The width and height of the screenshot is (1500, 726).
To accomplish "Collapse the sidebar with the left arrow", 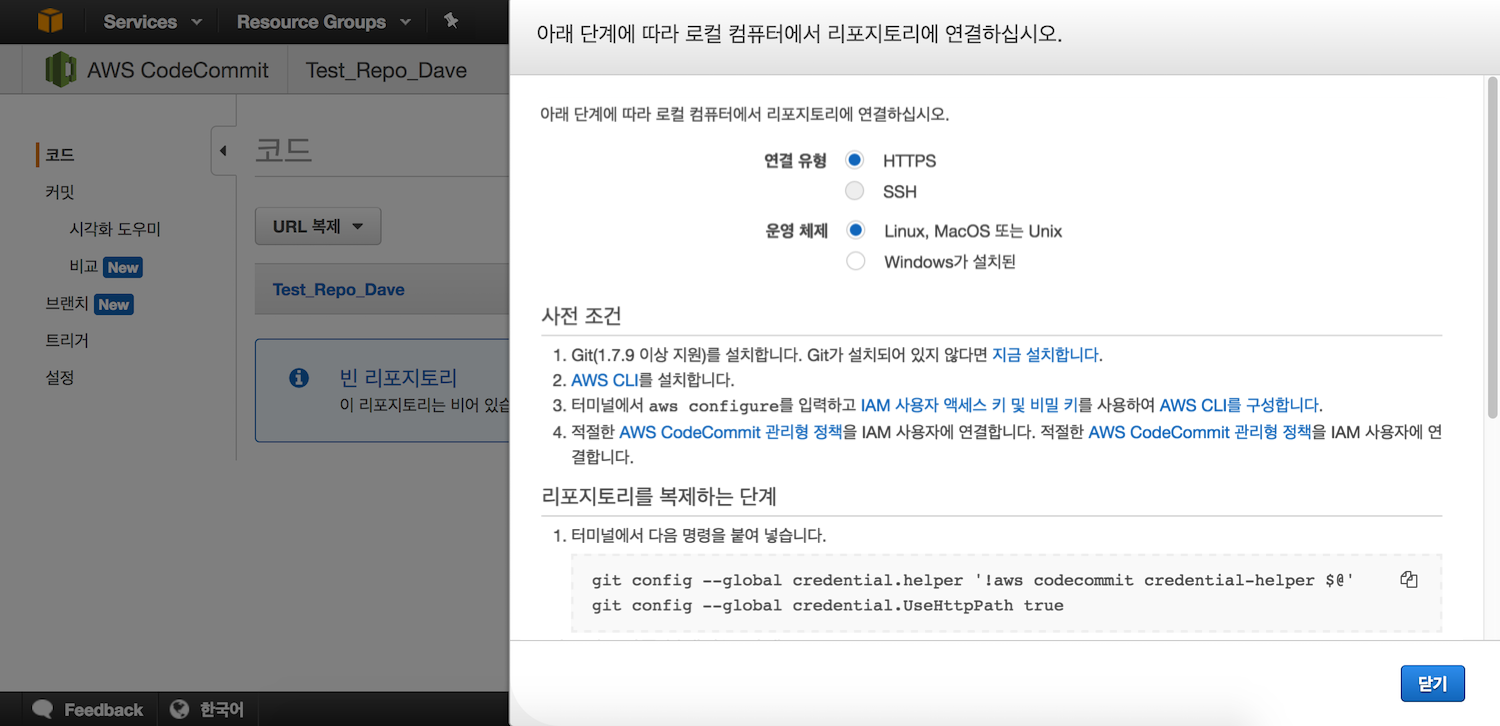I will tap(223, 151).
